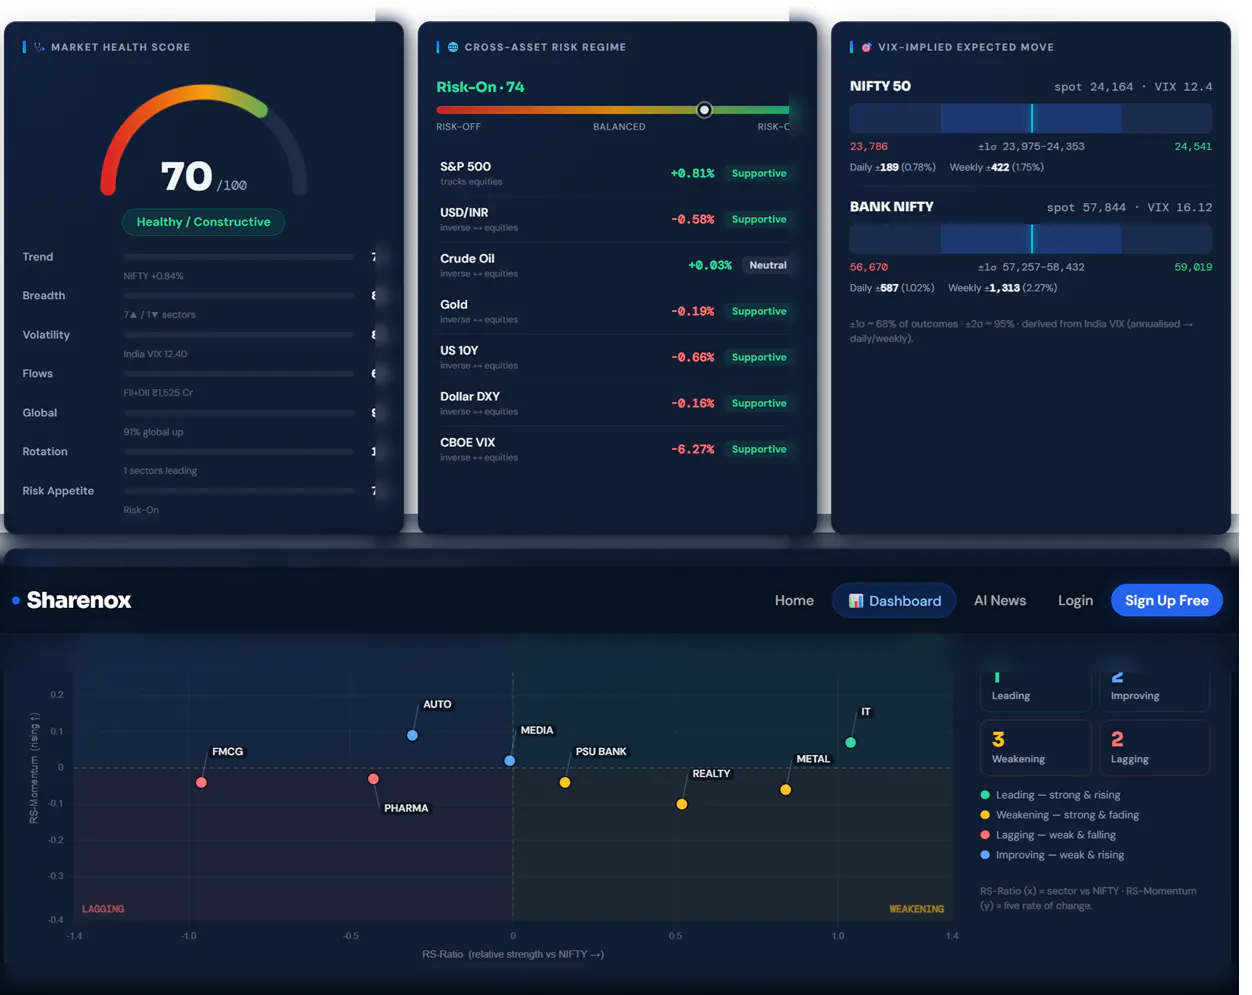Click the FII+DII ₹1,525 Cr text
Image resolution: width=1252 pixels, height=995 pixels.
[x=158, y=393]
